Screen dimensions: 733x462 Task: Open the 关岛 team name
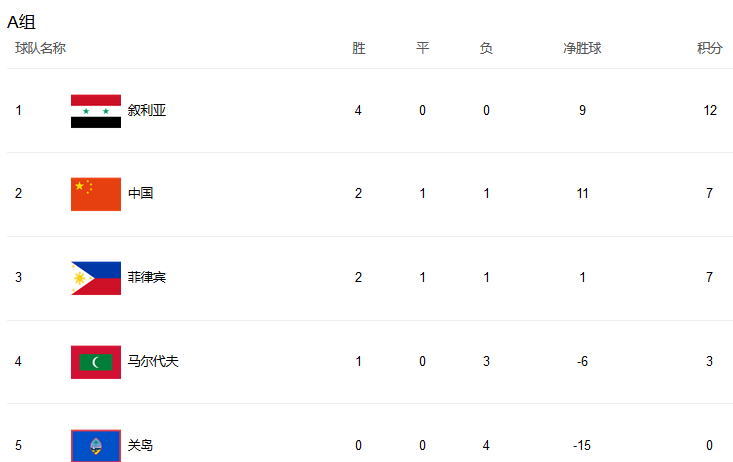click(140, 446)
